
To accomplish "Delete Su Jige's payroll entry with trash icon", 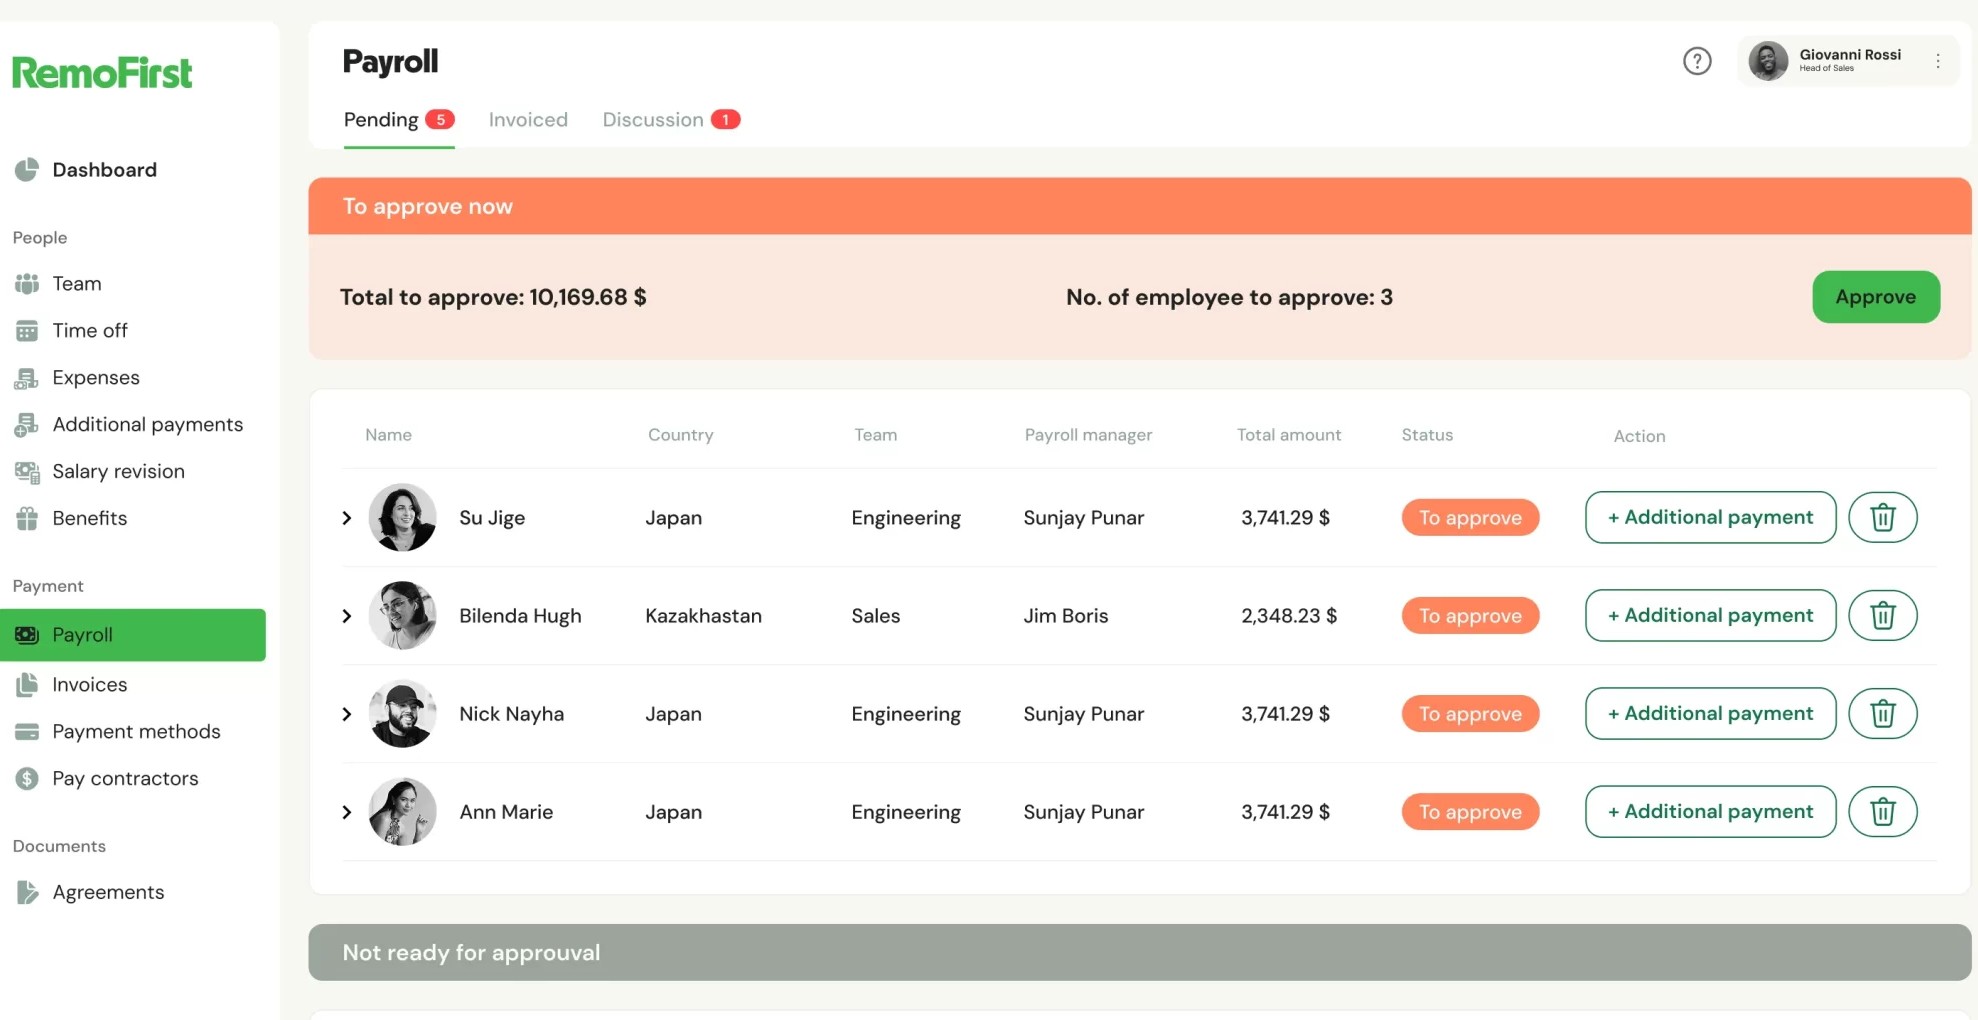I will (x=1881, y=517).
